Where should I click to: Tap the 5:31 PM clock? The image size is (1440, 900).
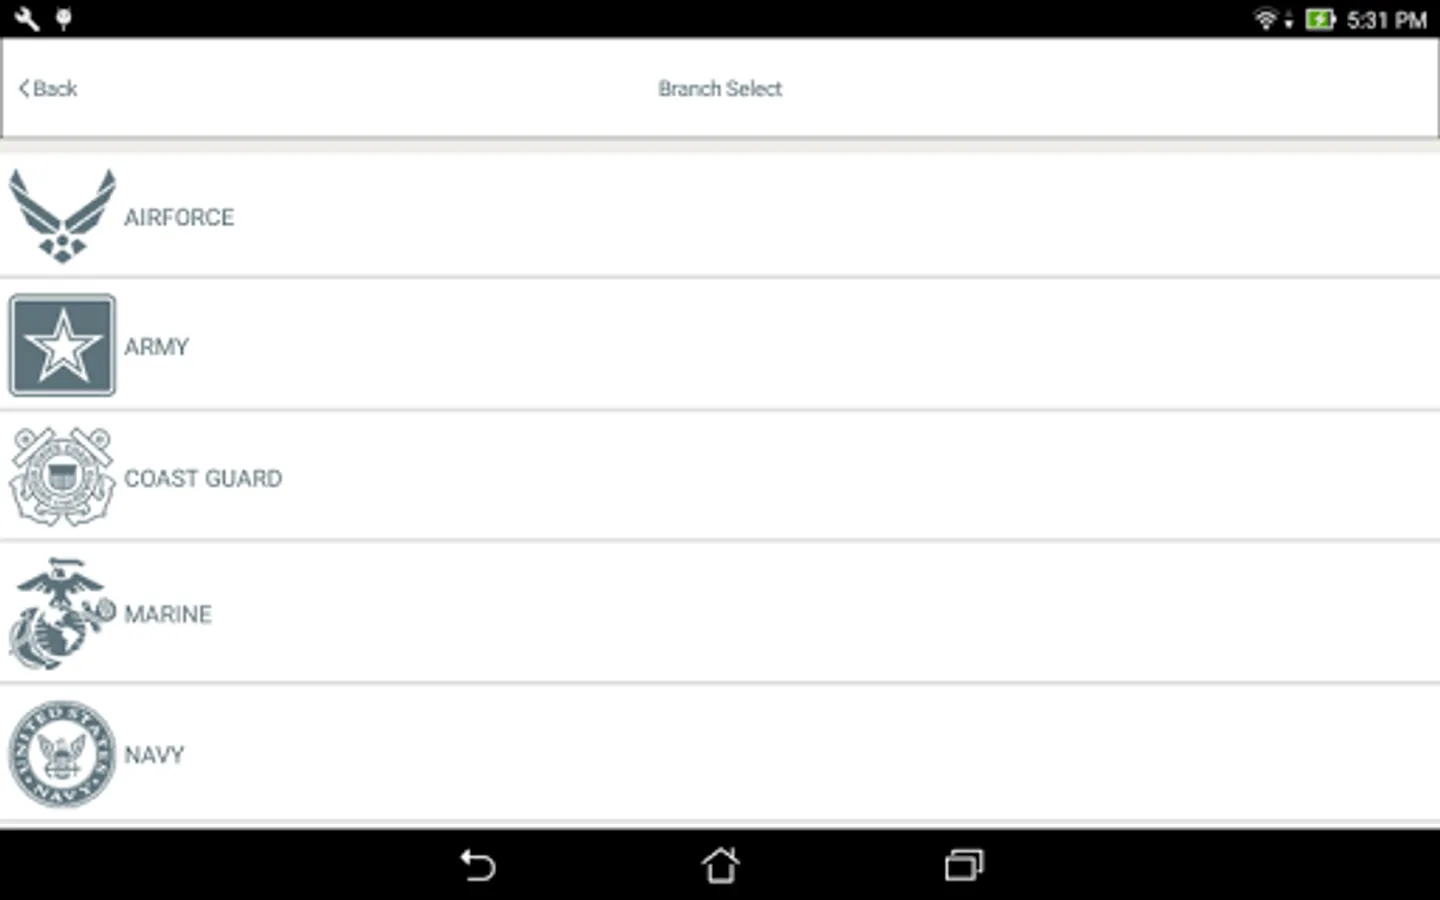tap(1386, 20)
